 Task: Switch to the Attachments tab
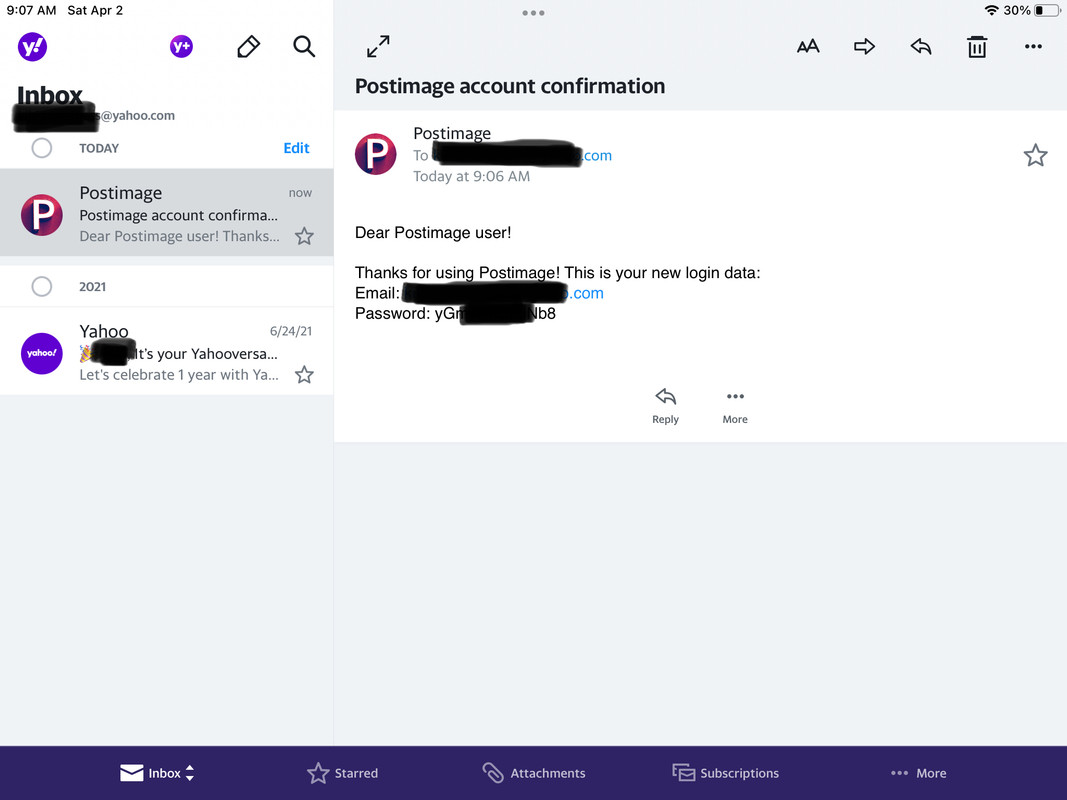tap(534, 773)
